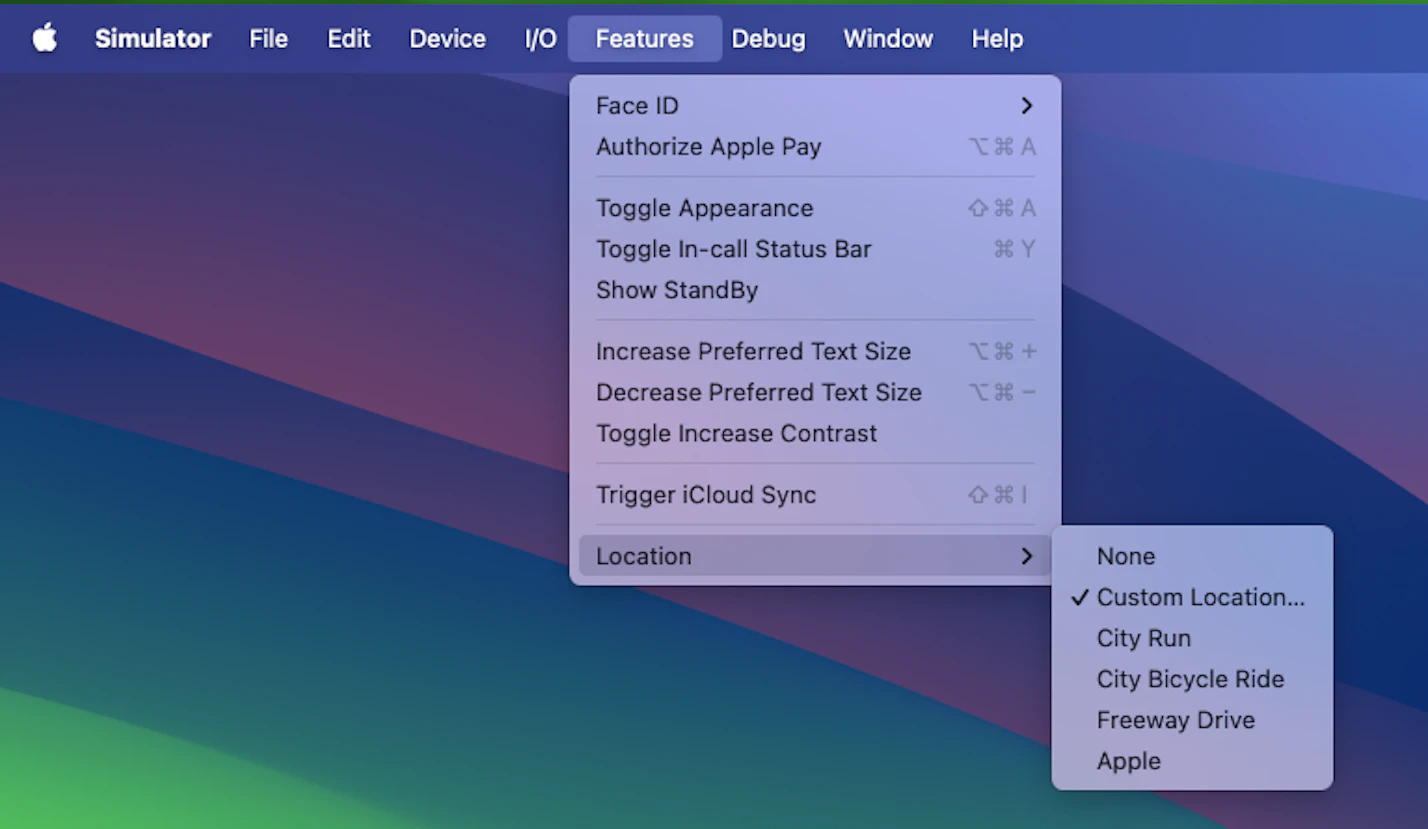Choose City Bicycle Ride location
The height and width of the screenshot is (829, 1428).
[x=1192, y=679]
